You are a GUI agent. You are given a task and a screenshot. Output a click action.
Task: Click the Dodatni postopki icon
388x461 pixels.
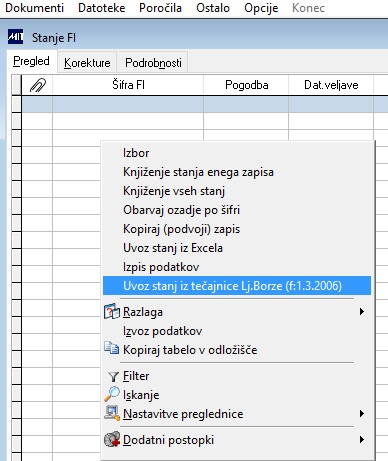coord(112,439)
